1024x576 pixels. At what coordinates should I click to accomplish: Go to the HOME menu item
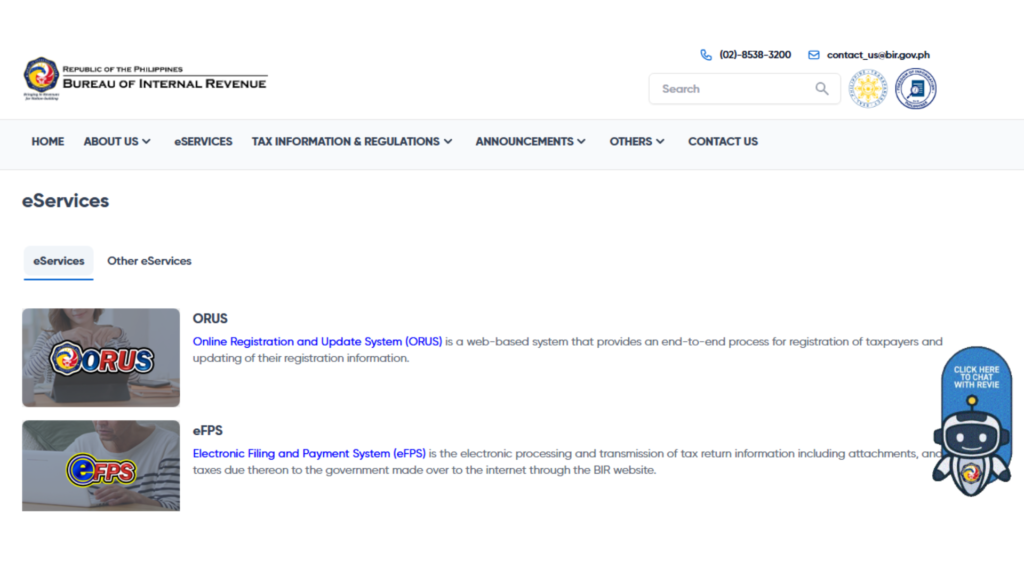pyautogui.click(x=48, y=142)
